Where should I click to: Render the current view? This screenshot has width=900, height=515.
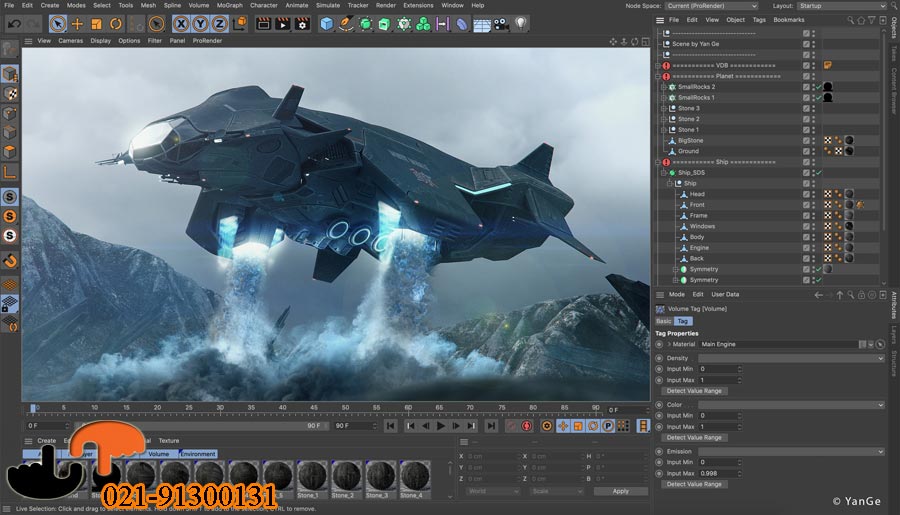click(x=263, y=24)
